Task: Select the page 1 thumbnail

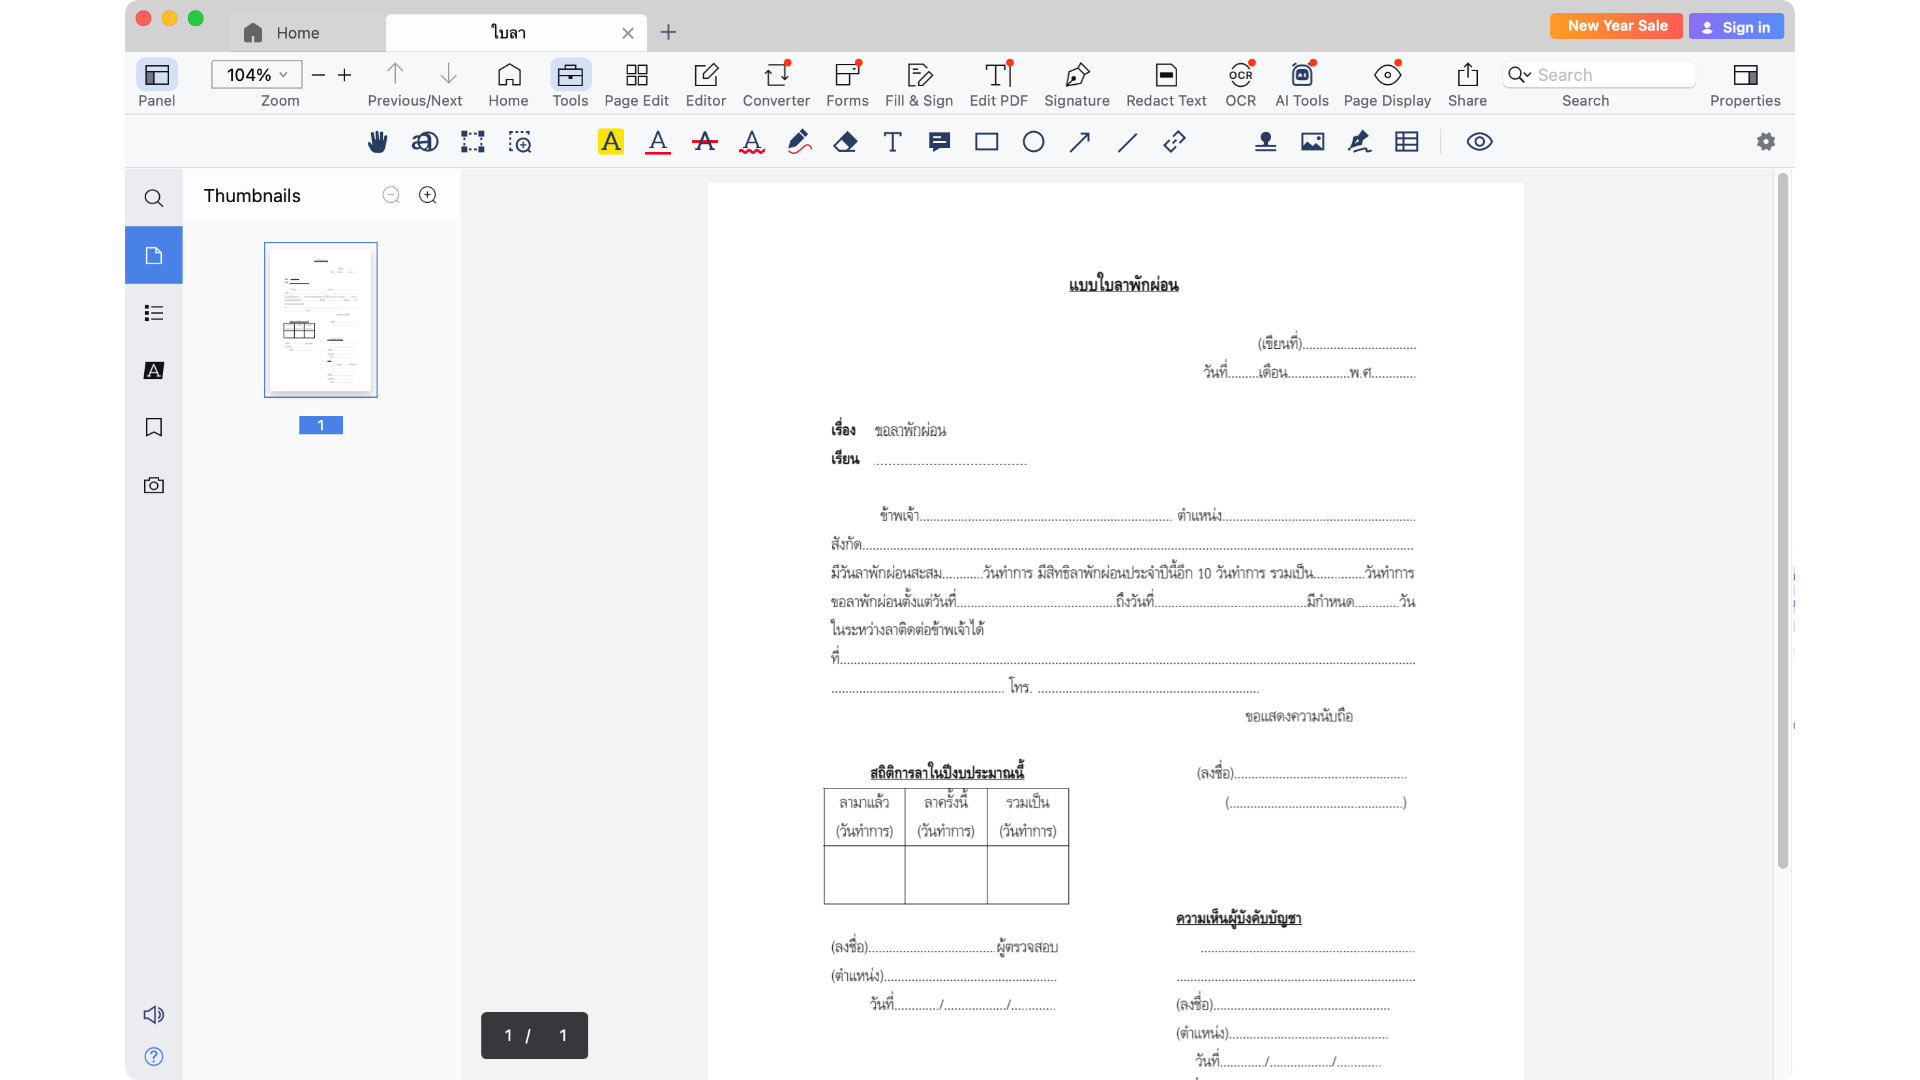Action: coord(320,320)
